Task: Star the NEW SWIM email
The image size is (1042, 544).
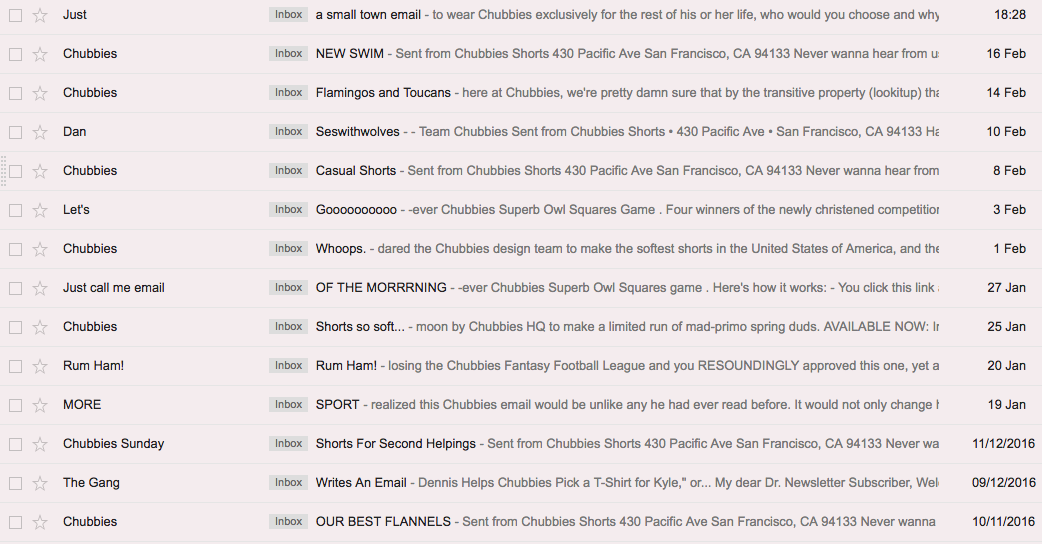Action: tap(40, 54)
